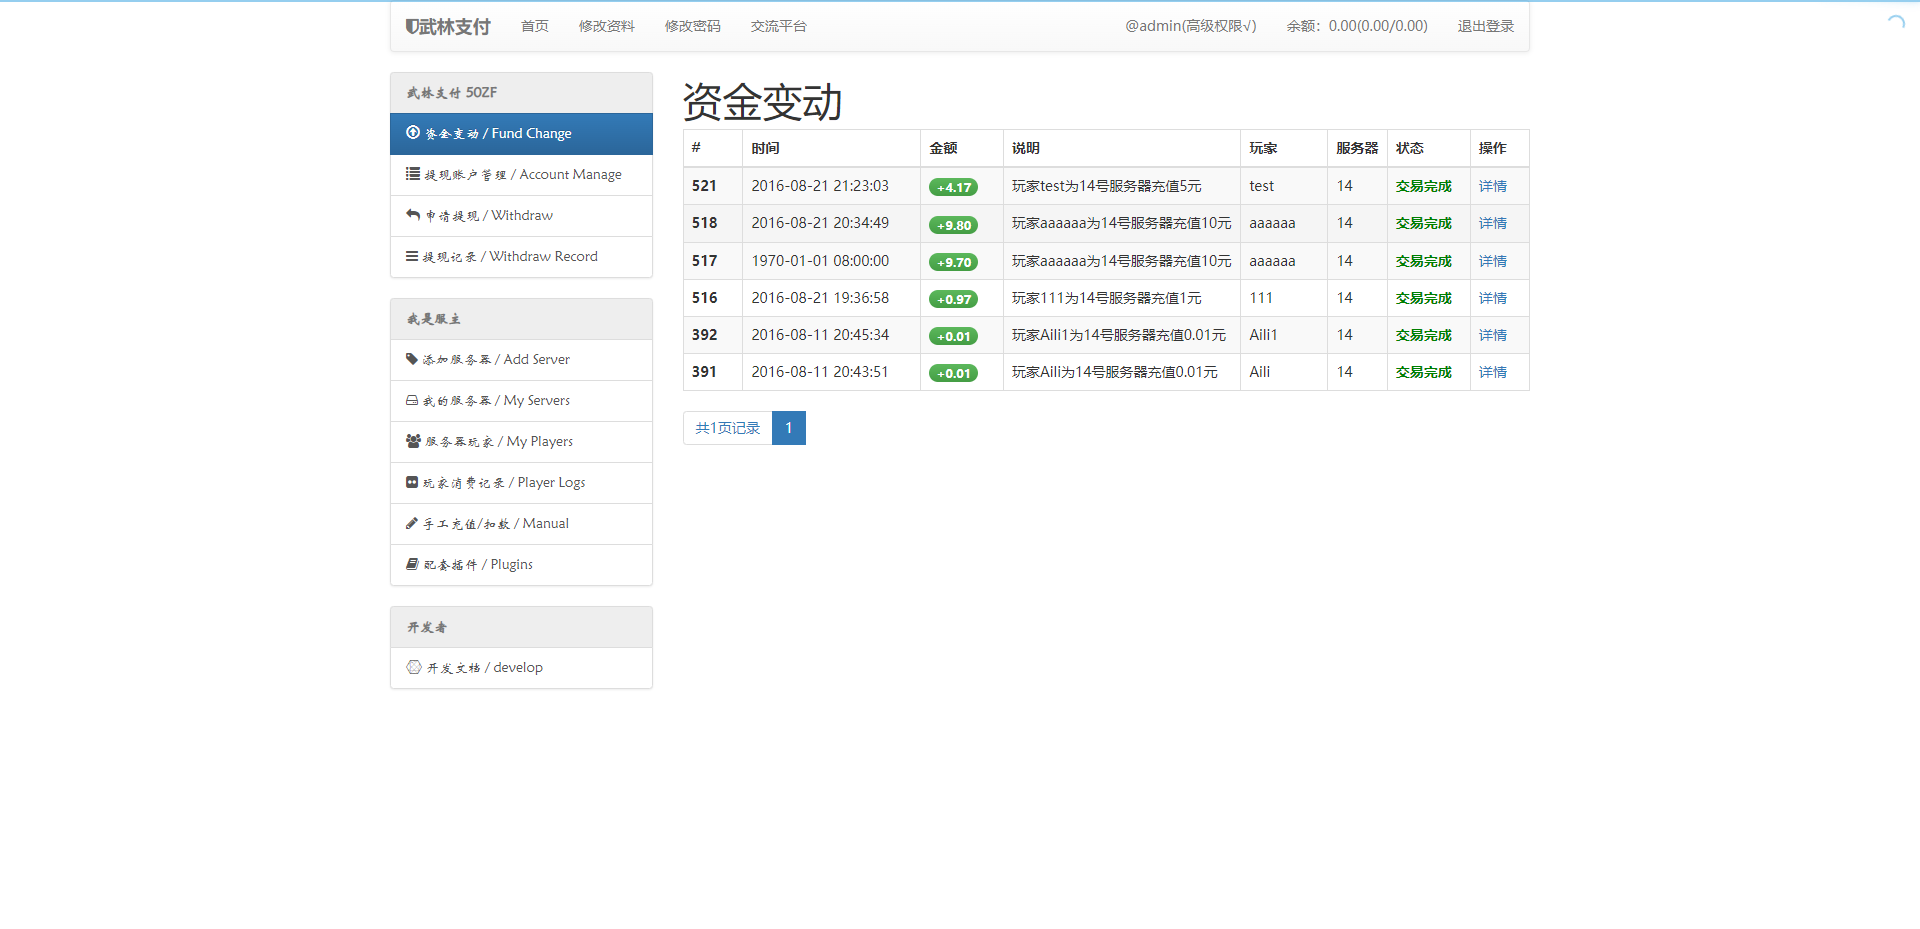The image size is (1920, 929).
Task: Click the @admin account label
Action: (x=1191, y=26)
